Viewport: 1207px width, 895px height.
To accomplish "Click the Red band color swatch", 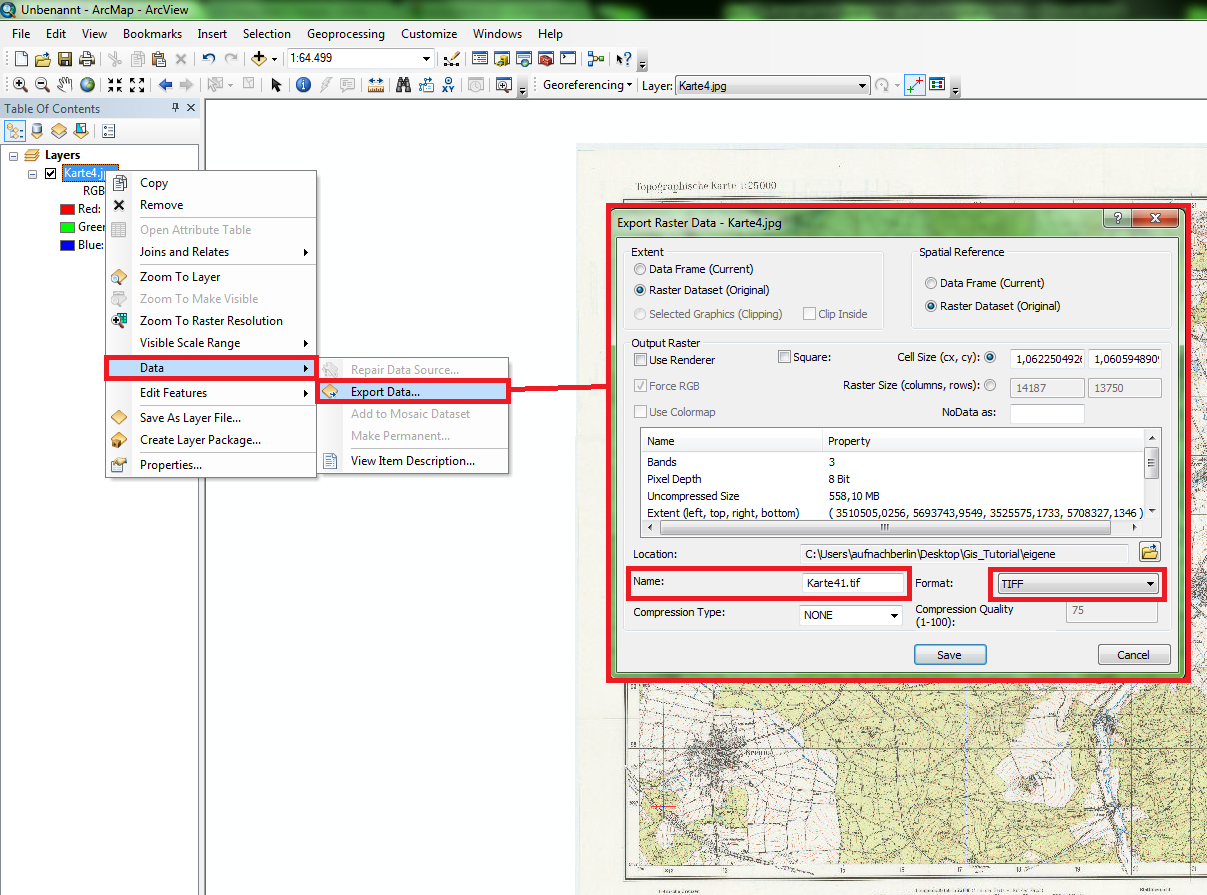I will 67,209.
